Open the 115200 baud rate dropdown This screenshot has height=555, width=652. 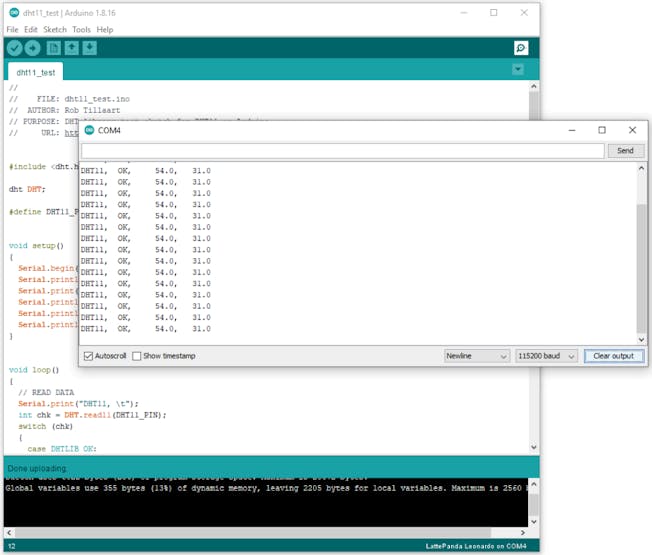(x=546, y=356)
